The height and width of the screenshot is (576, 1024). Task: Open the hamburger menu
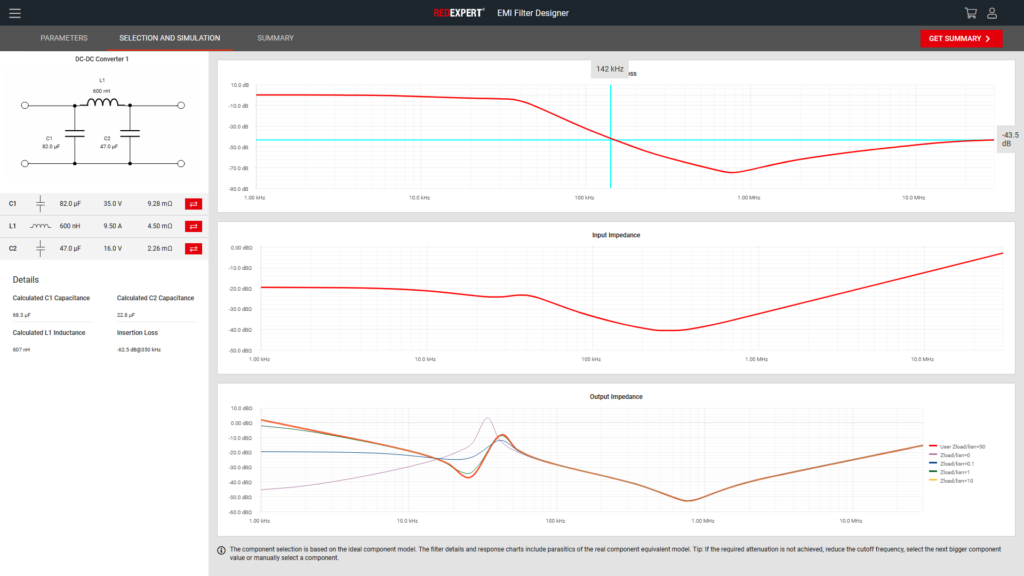(14, 13)
